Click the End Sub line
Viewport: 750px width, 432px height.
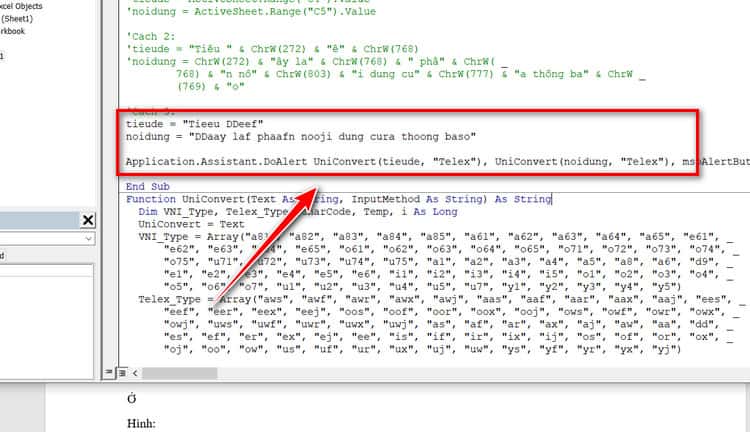pos(148,187)
